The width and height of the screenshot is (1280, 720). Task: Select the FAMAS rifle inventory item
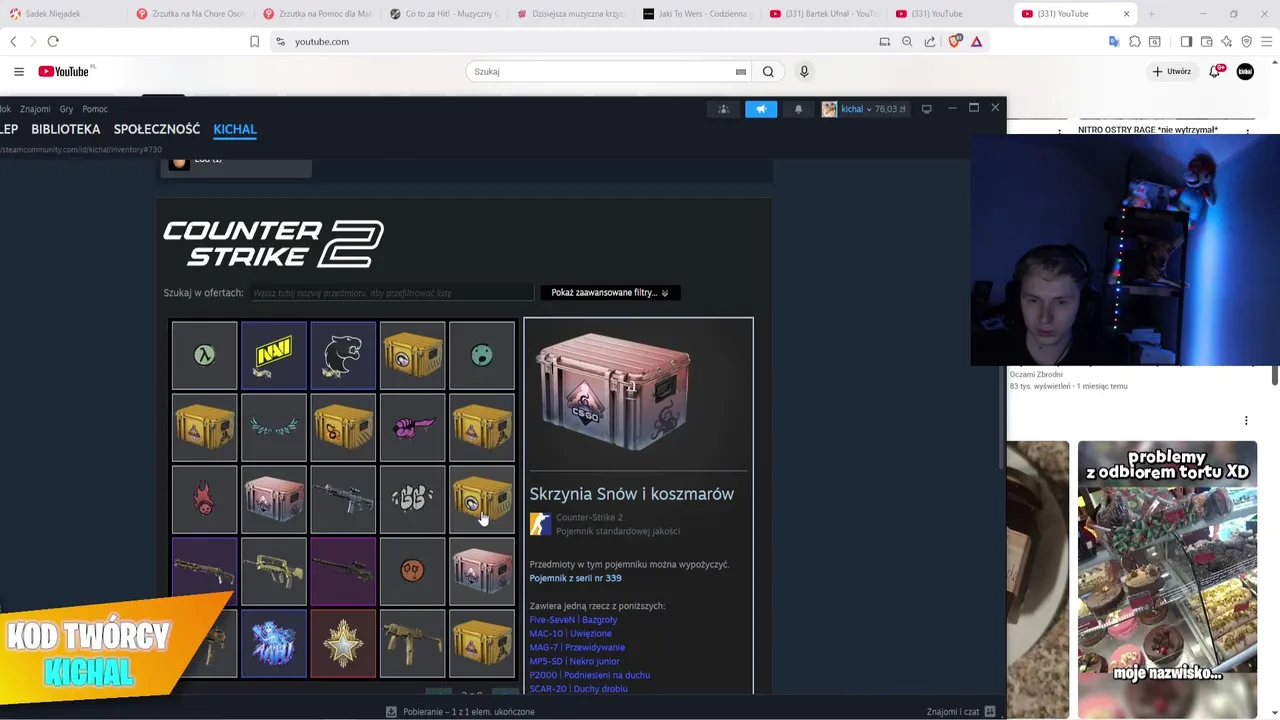(x=274, y=571)
